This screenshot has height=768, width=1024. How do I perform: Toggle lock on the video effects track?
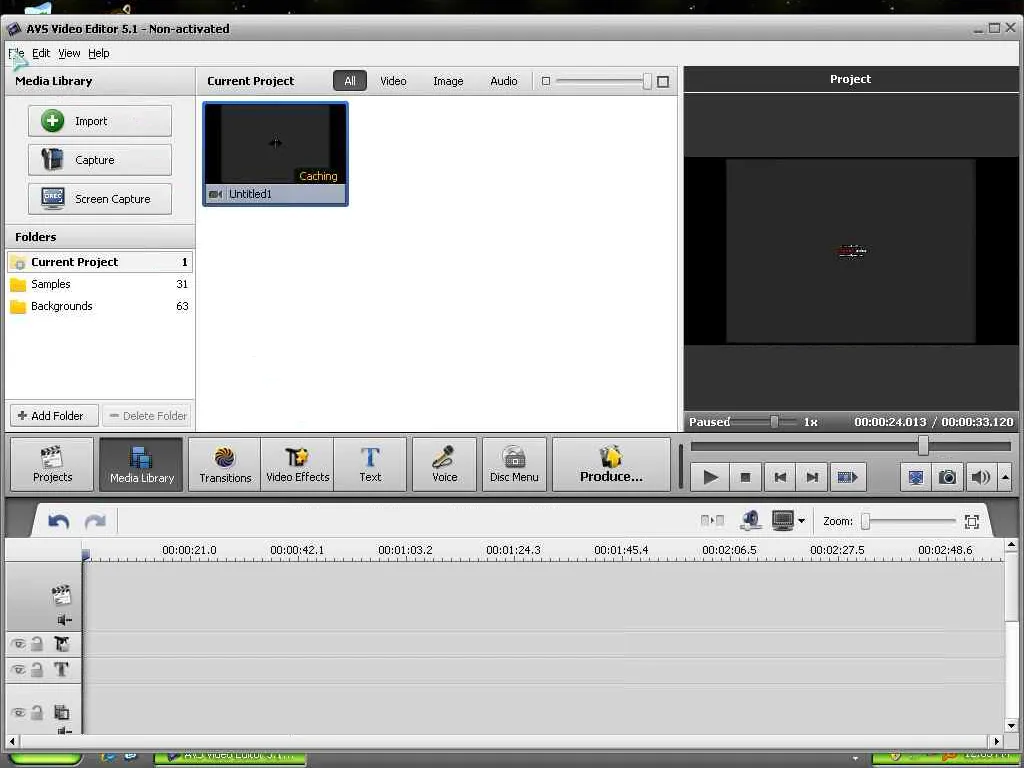[37, 645]
